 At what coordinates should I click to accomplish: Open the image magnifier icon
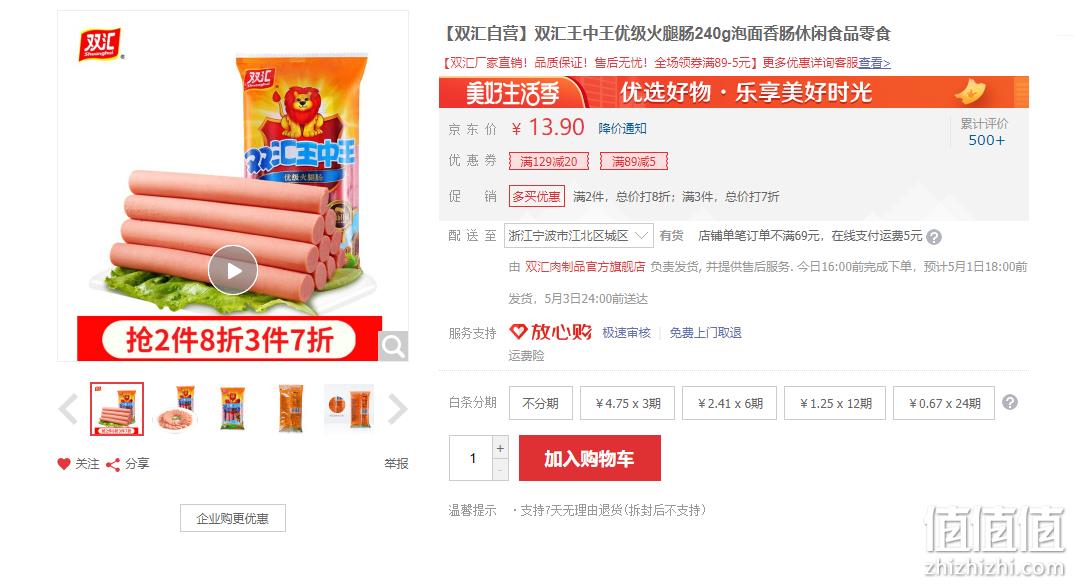pos(393,347)
